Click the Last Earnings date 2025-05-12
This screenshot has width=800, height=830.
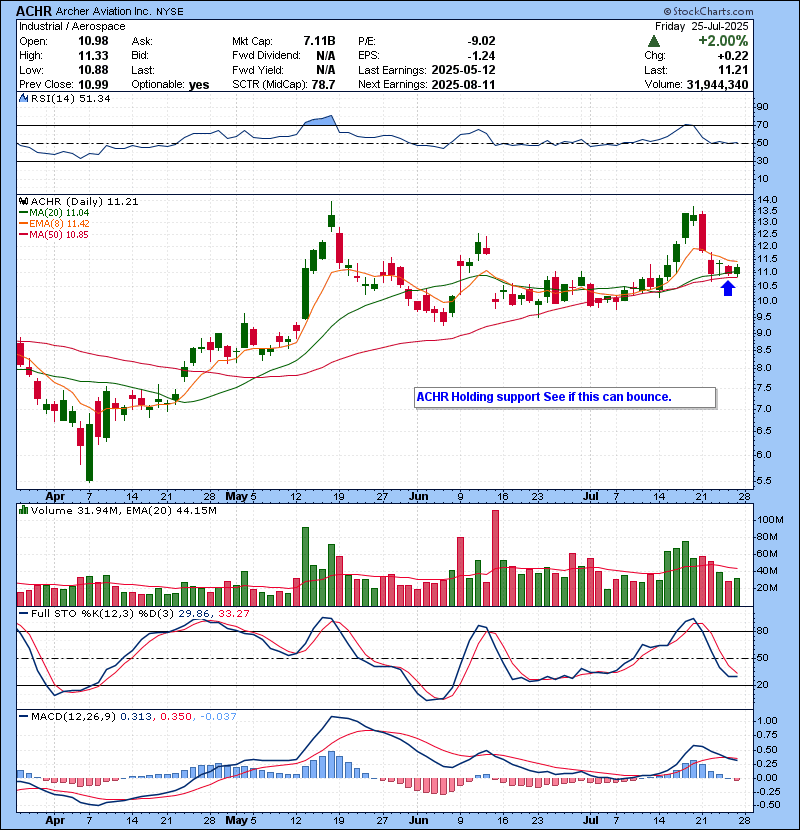click(463, 70)
